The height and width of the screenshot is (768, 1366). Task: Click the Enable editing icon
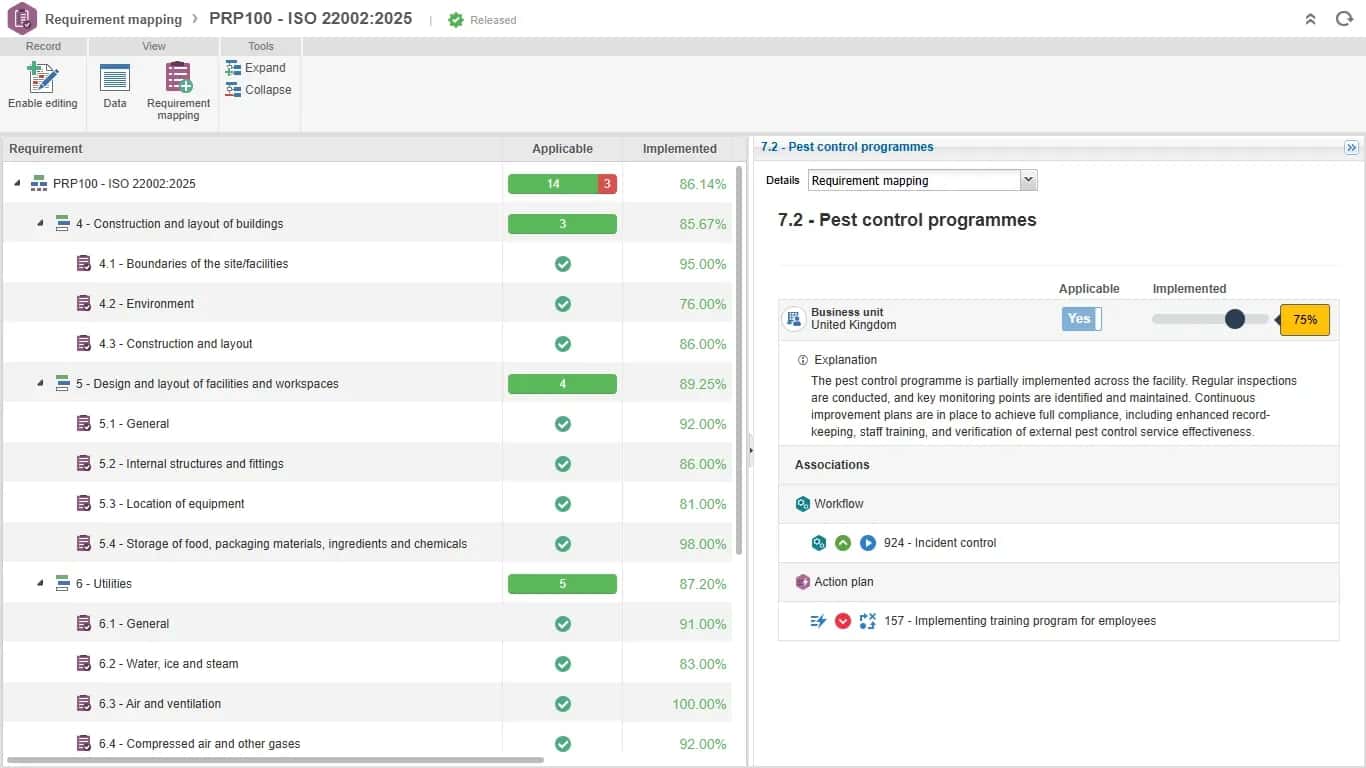(x=43, y=77)
